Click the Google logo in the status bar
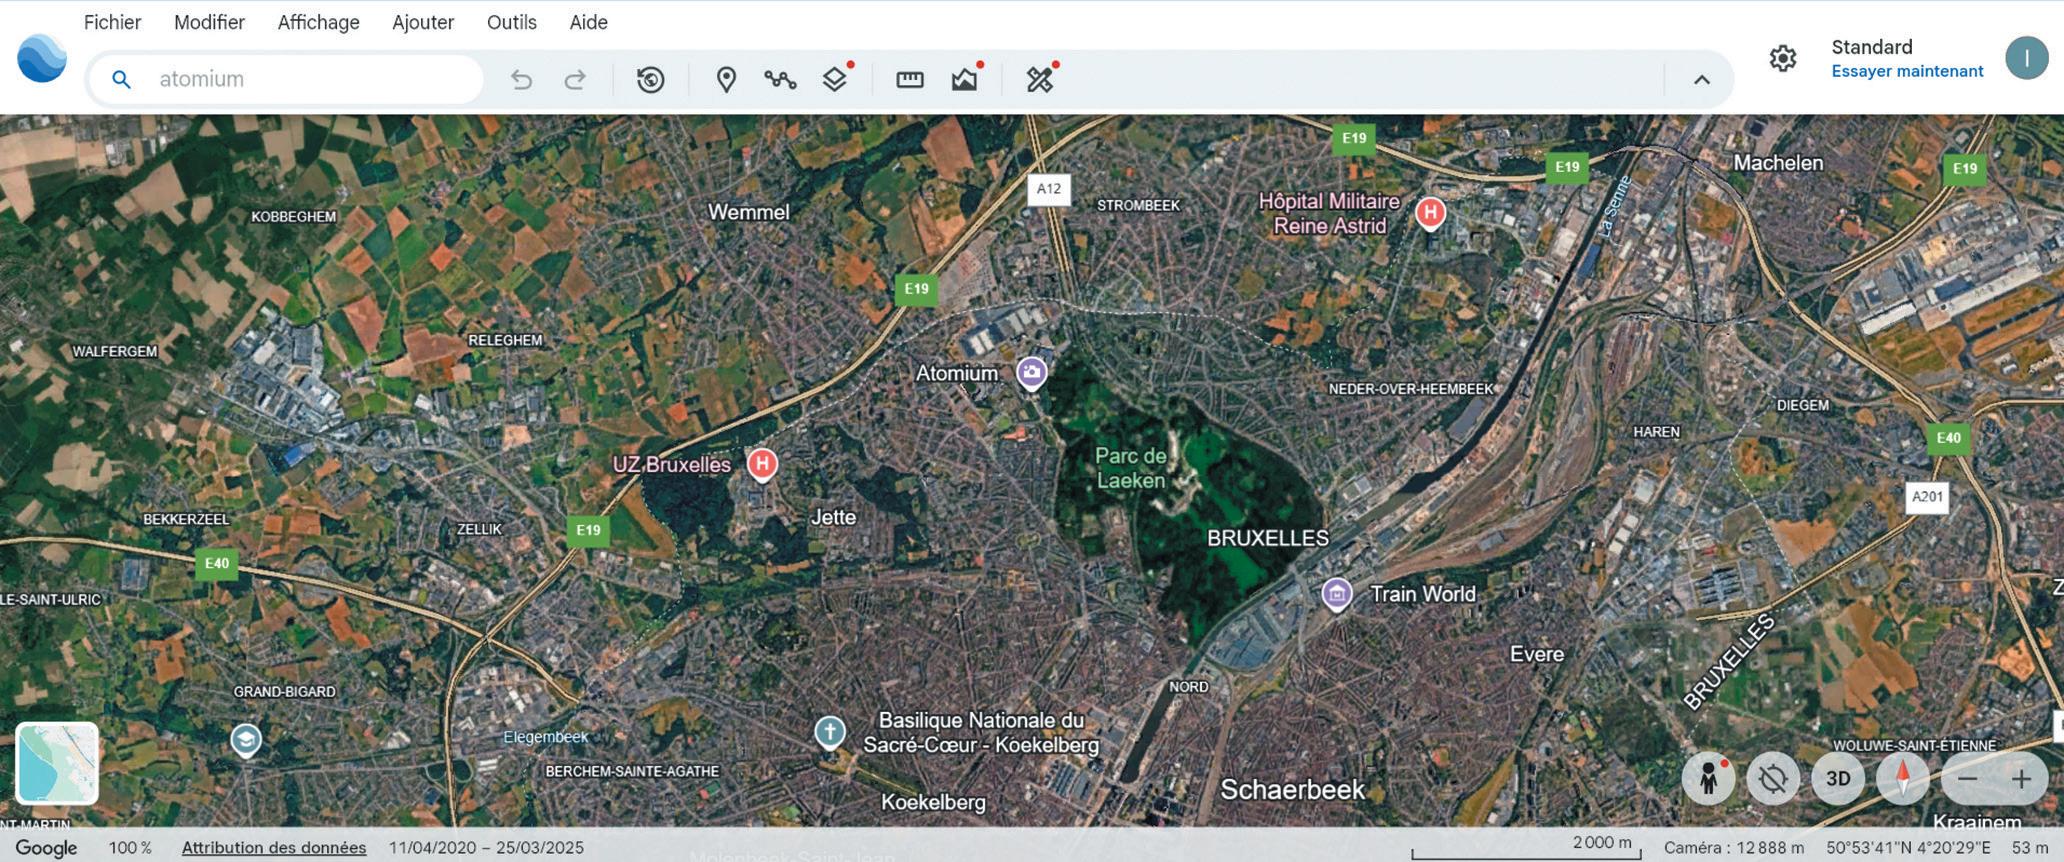 pos(46,848)
